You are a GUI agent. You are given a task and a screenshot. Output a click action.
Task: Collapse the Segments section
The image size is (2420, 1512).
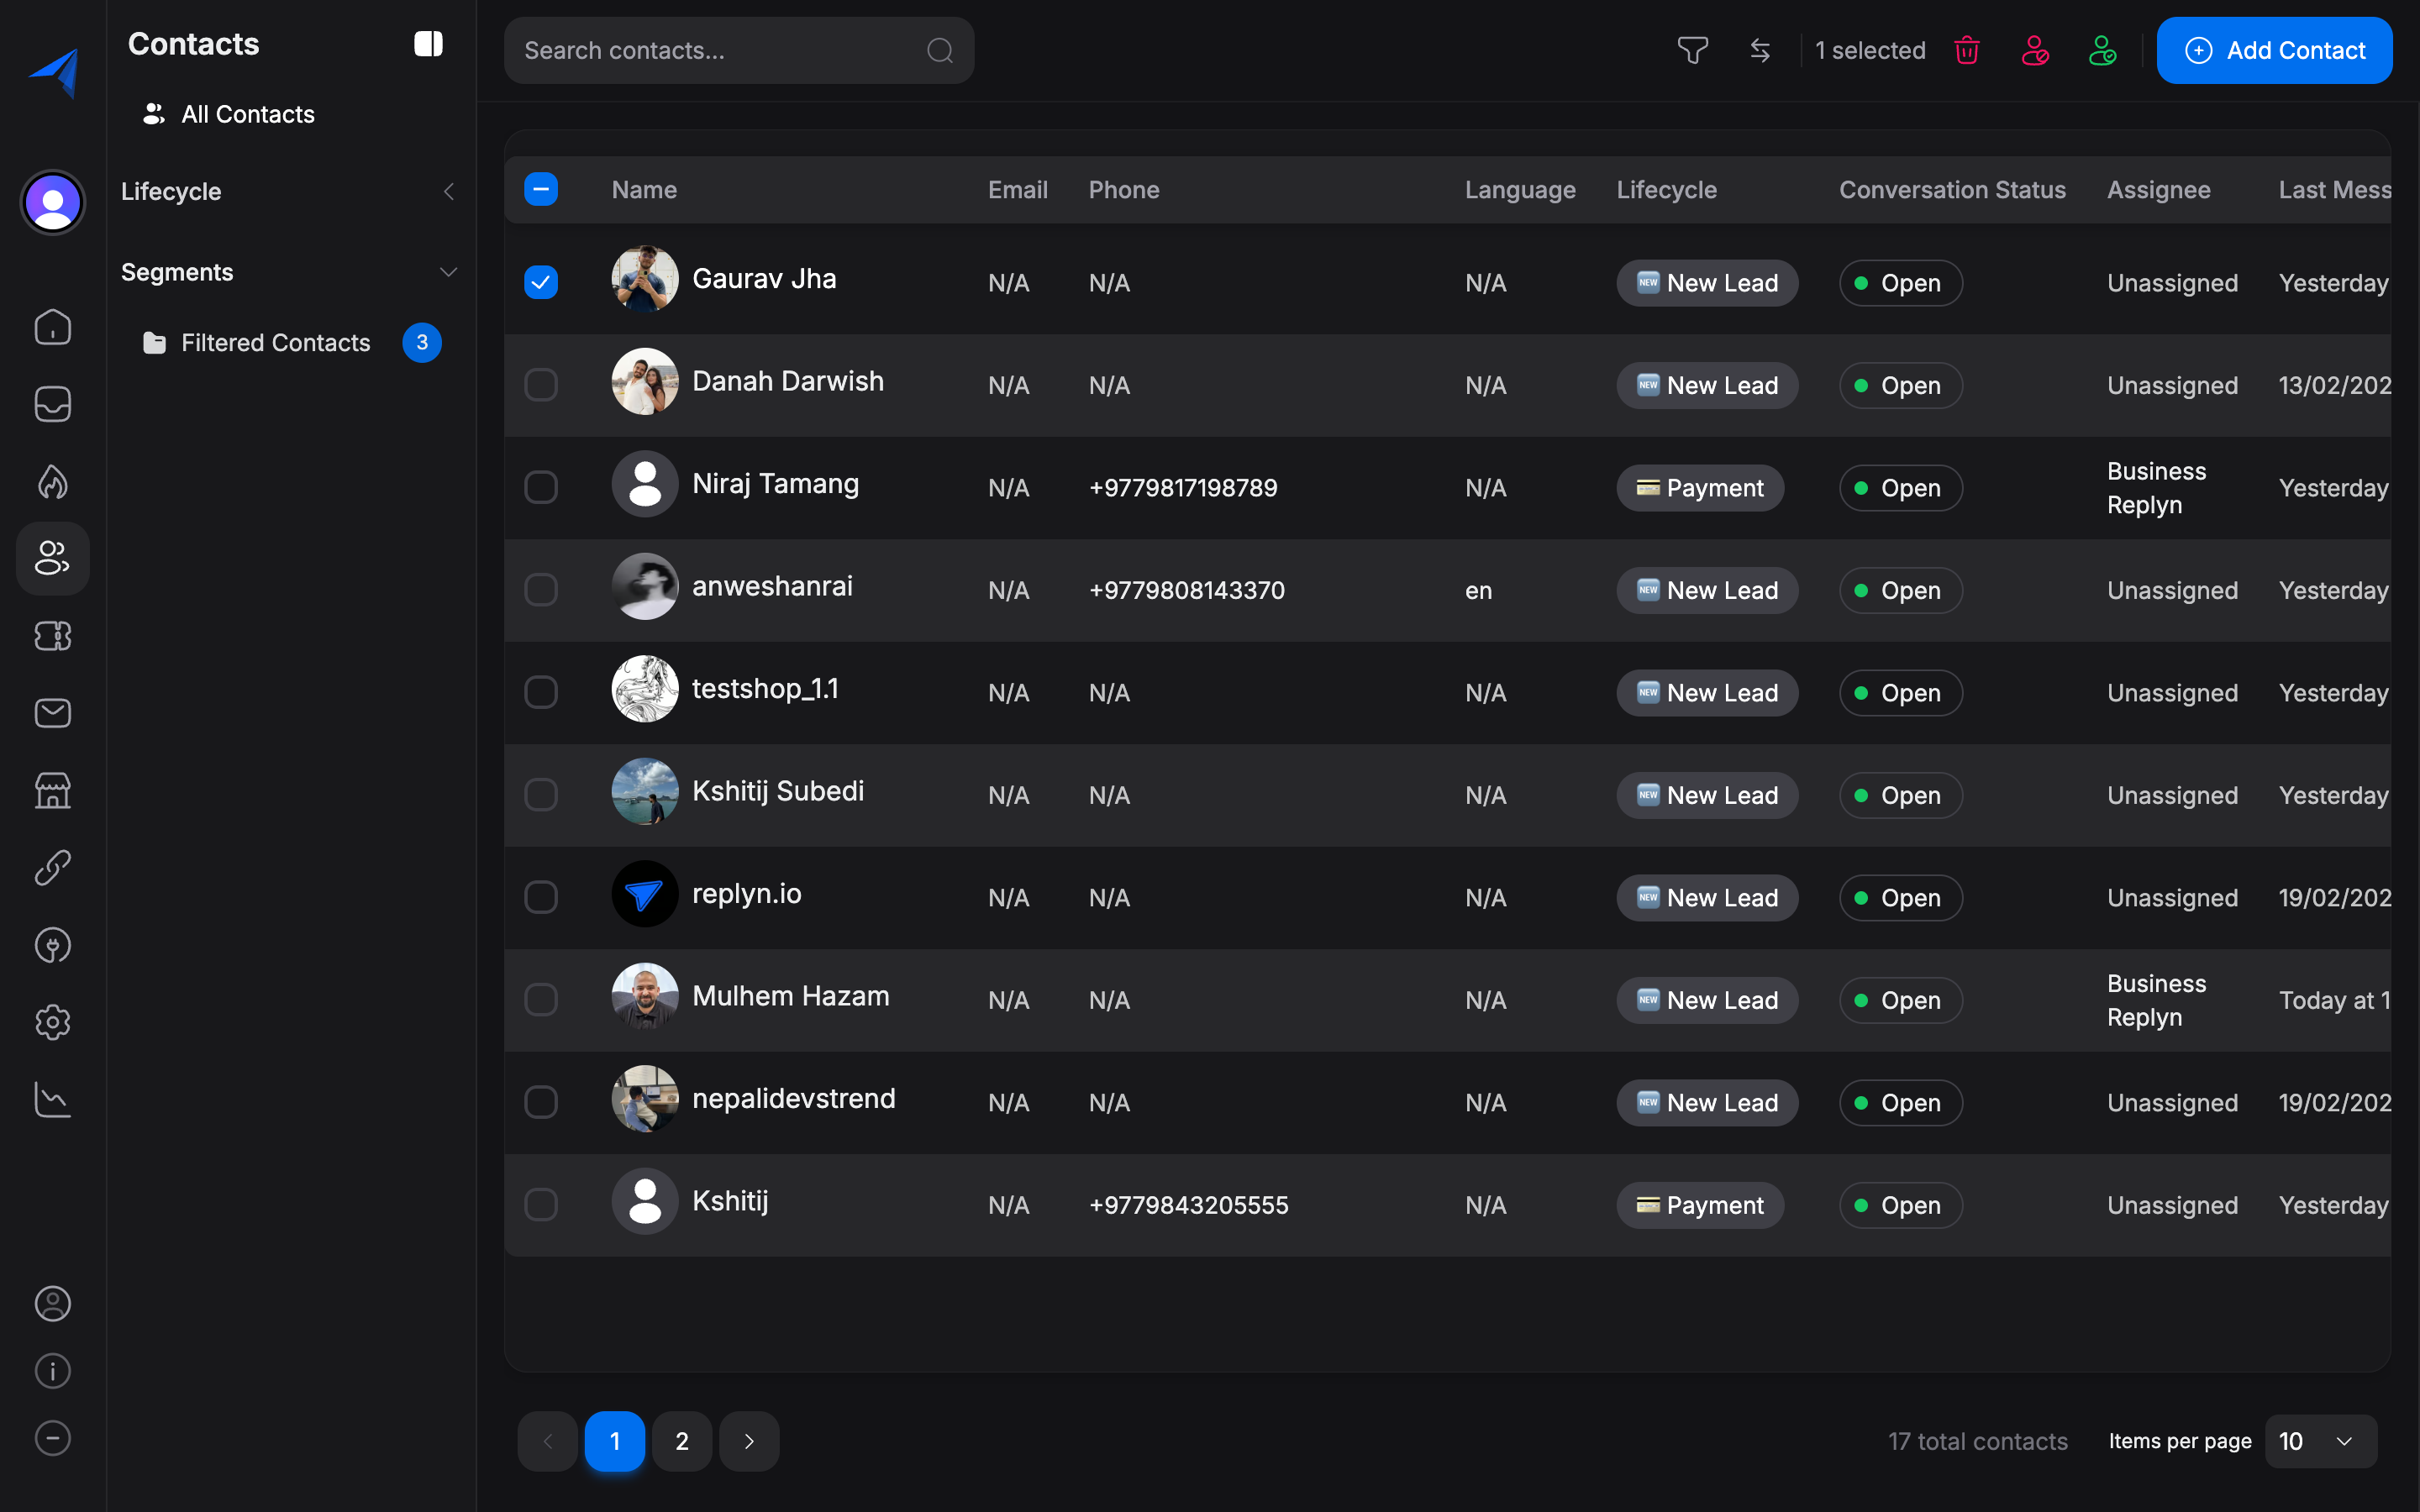tap(448, 272)
